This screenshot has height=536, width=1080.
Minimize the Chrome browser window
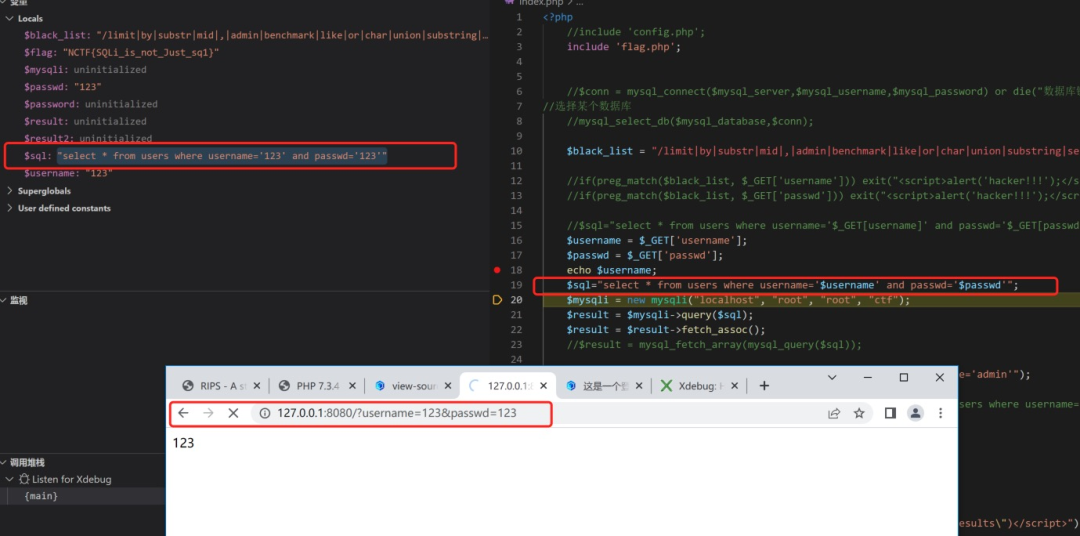(868, 378)
